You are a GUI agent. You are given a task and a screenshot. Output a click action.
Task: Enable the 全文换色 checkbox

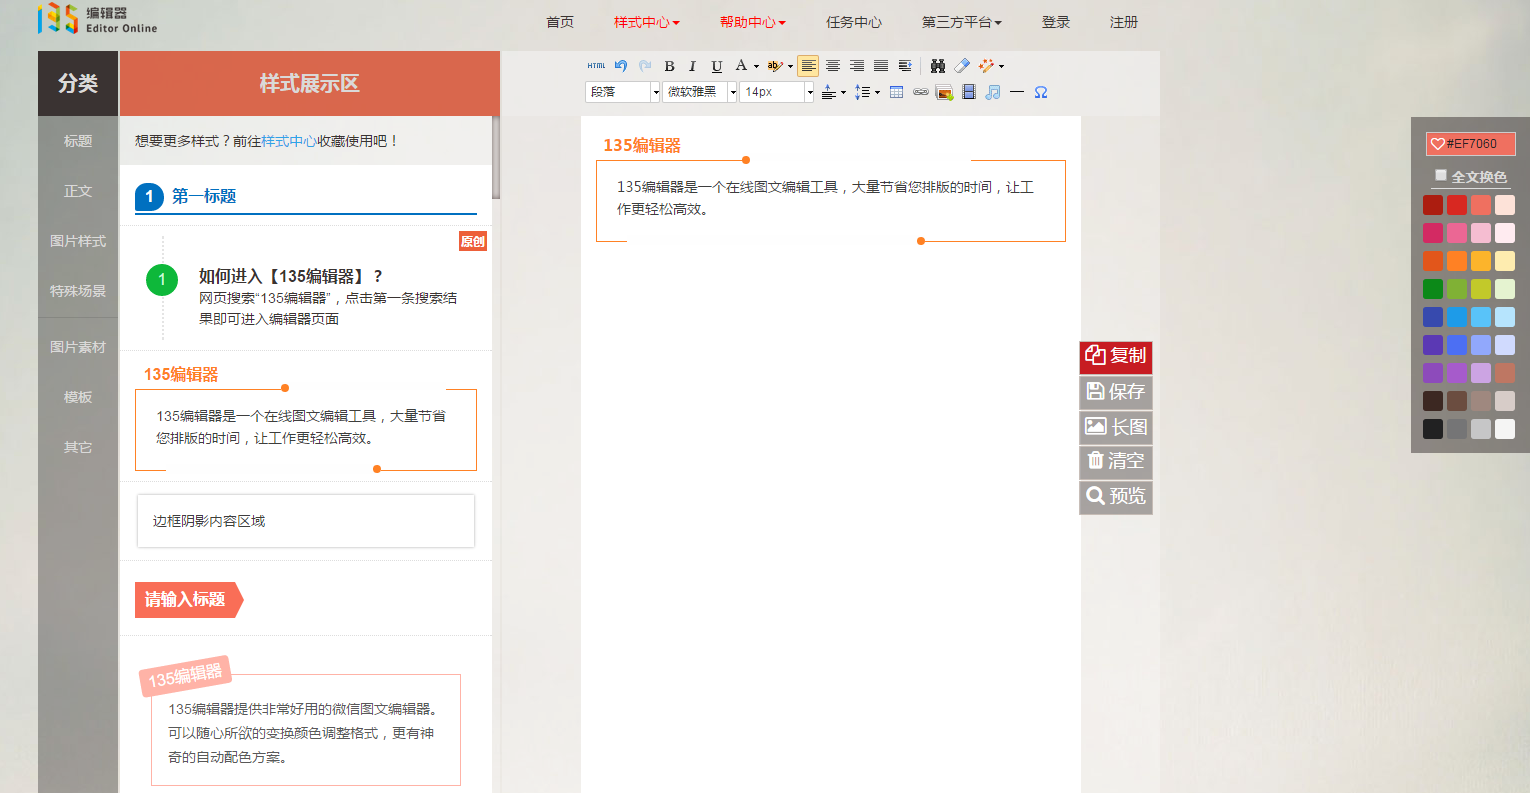pyautogui.click(x=1441, y=176)
